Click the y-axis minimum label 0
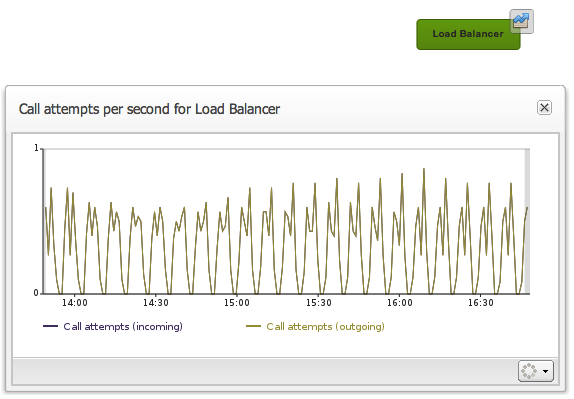This screenshot has width=574, height=399. tap(36, 293)
